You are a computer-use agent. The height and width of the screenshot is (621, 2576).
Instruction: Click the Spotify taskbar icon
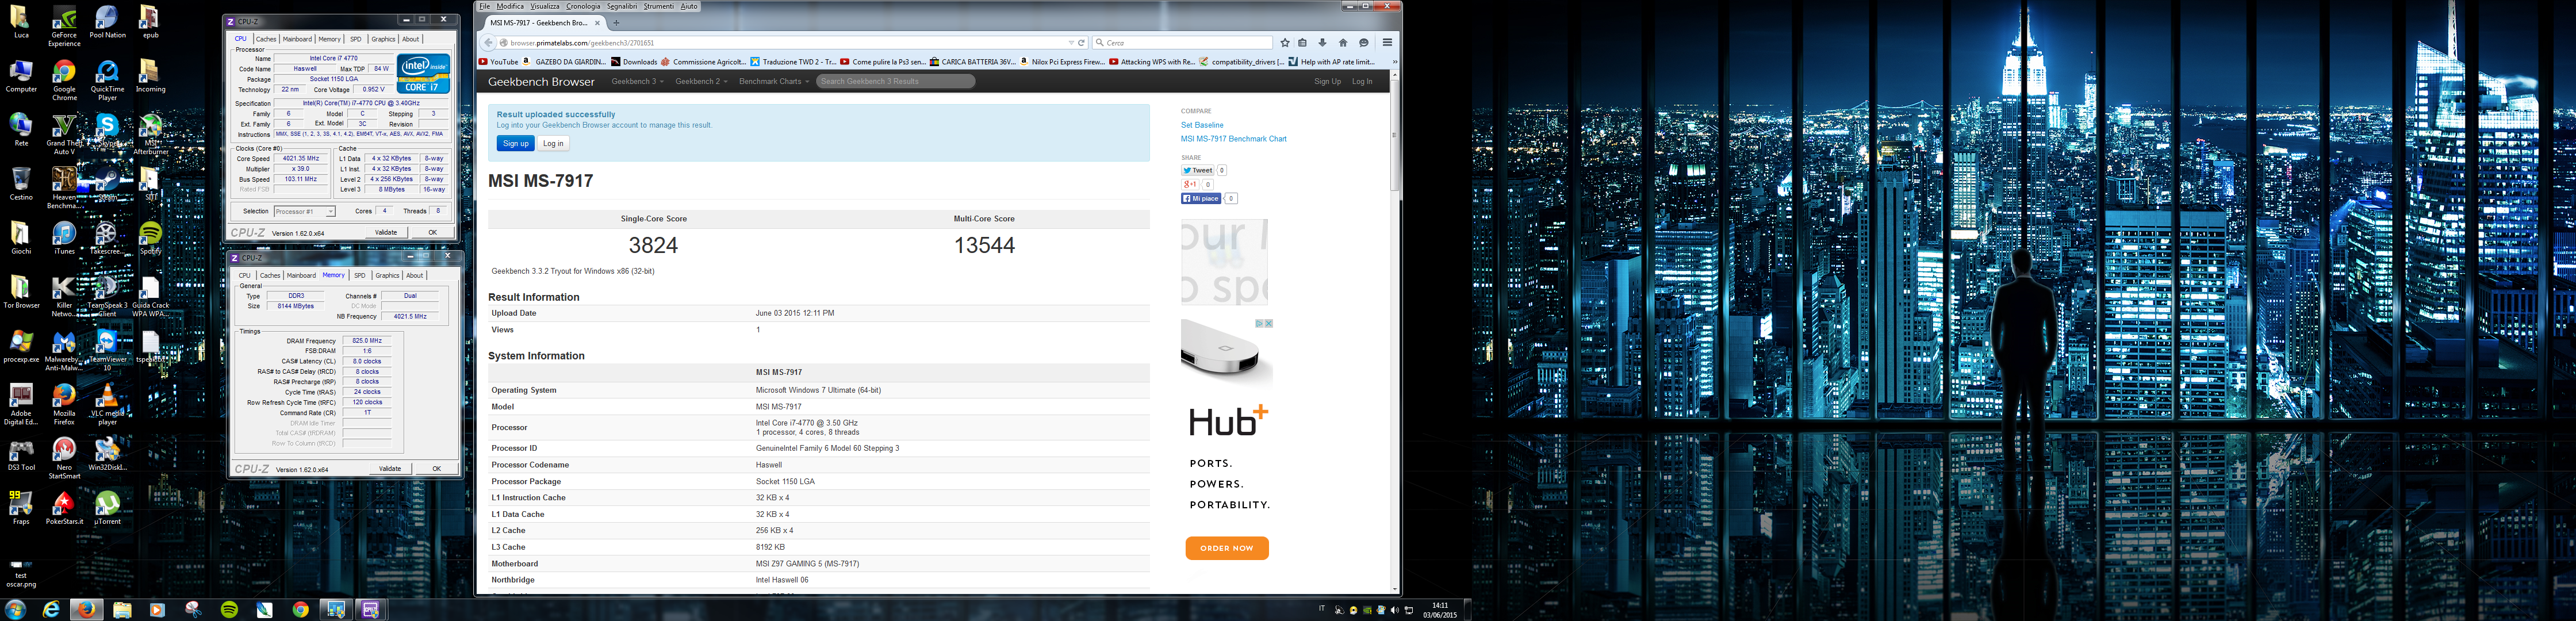click(x=229, y=610)
